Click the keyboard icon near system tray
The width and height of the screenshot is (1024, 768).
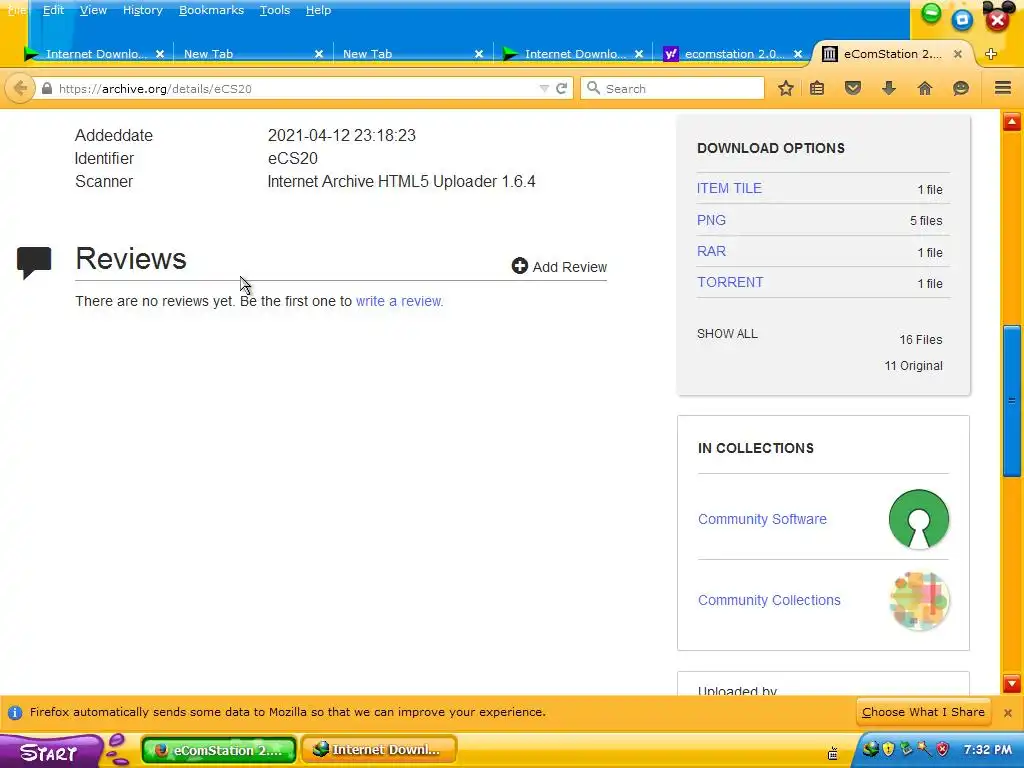[833, 754]
